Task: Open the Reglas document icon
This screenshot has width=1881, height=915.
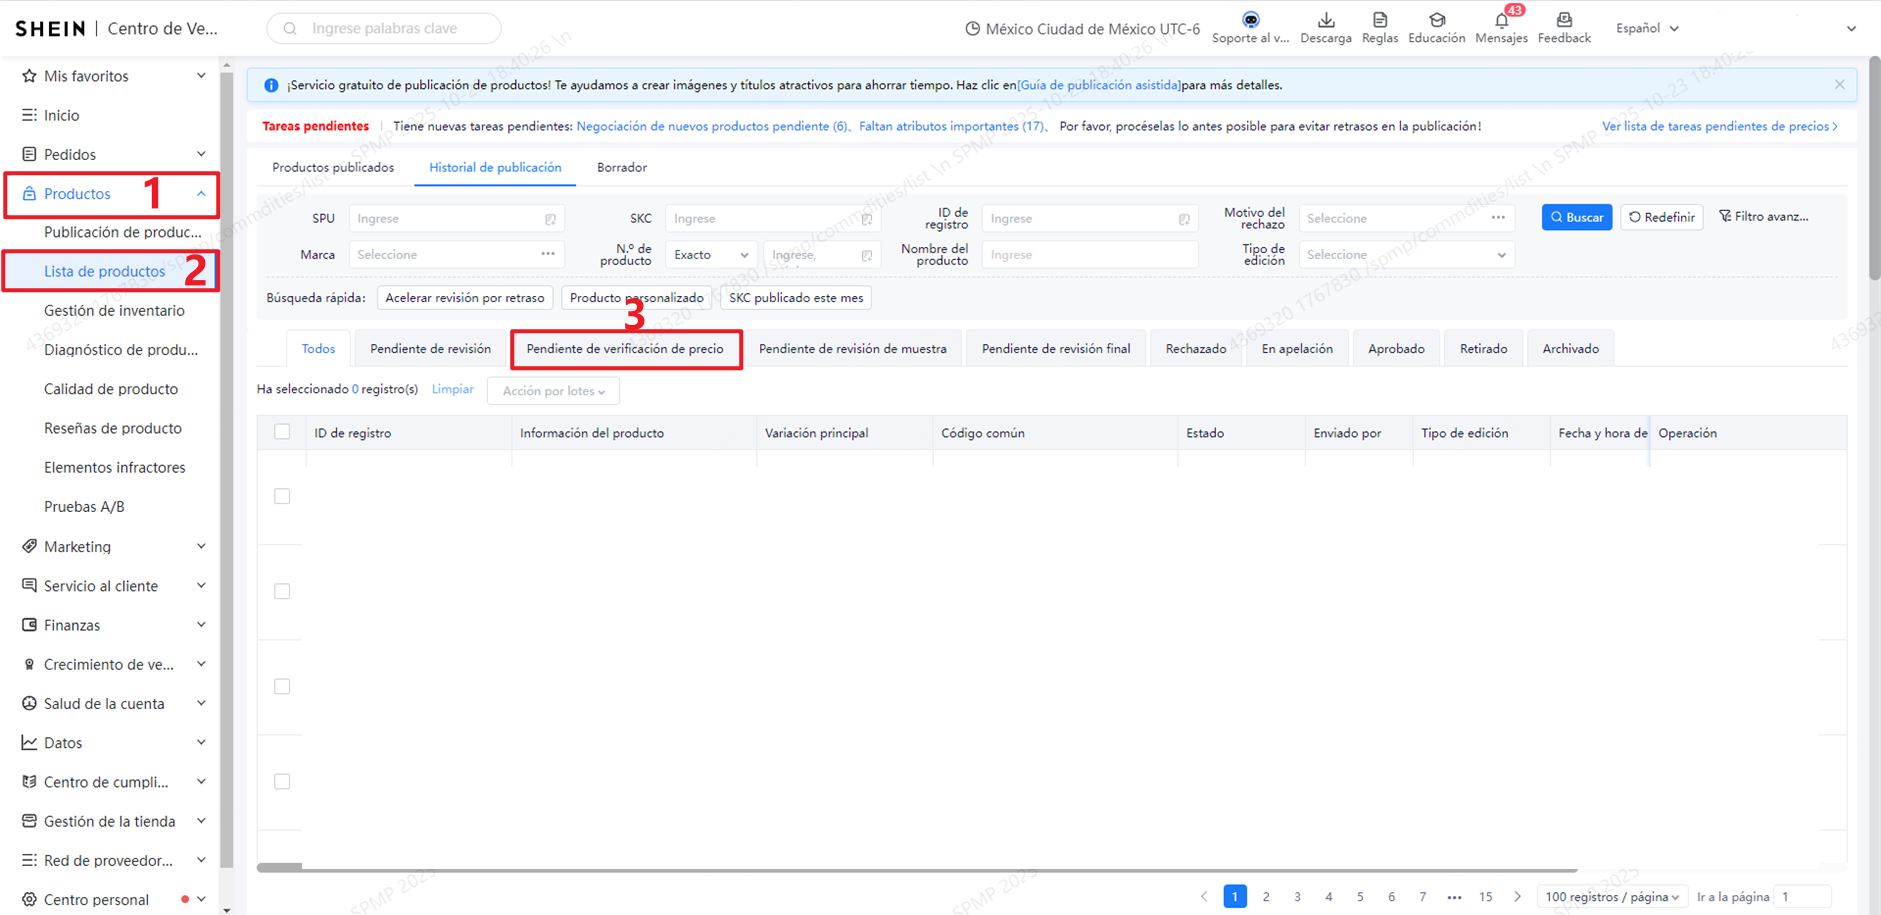Action: point(1379,20)
